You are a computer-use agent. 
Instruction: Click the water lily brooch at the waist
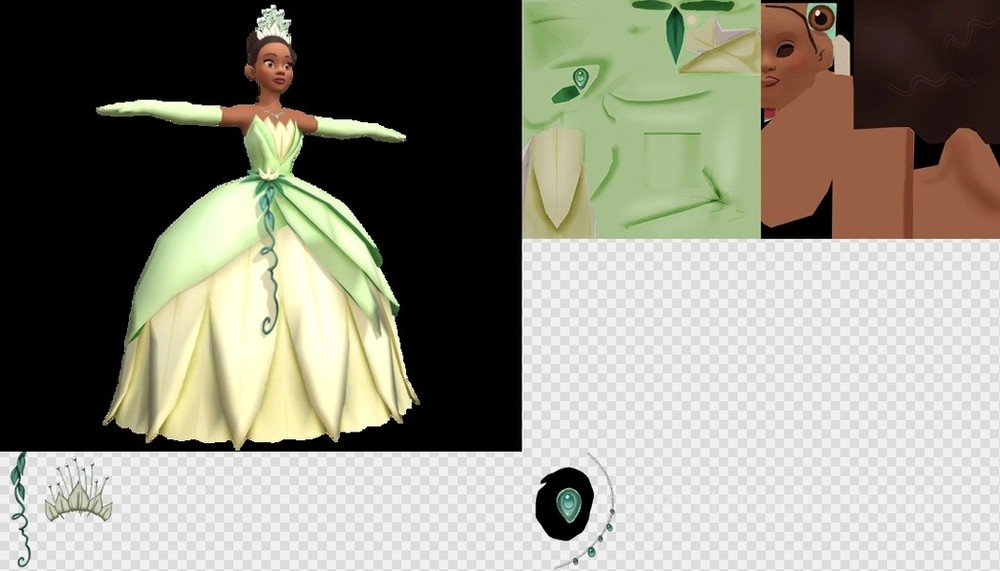(267, 175)
